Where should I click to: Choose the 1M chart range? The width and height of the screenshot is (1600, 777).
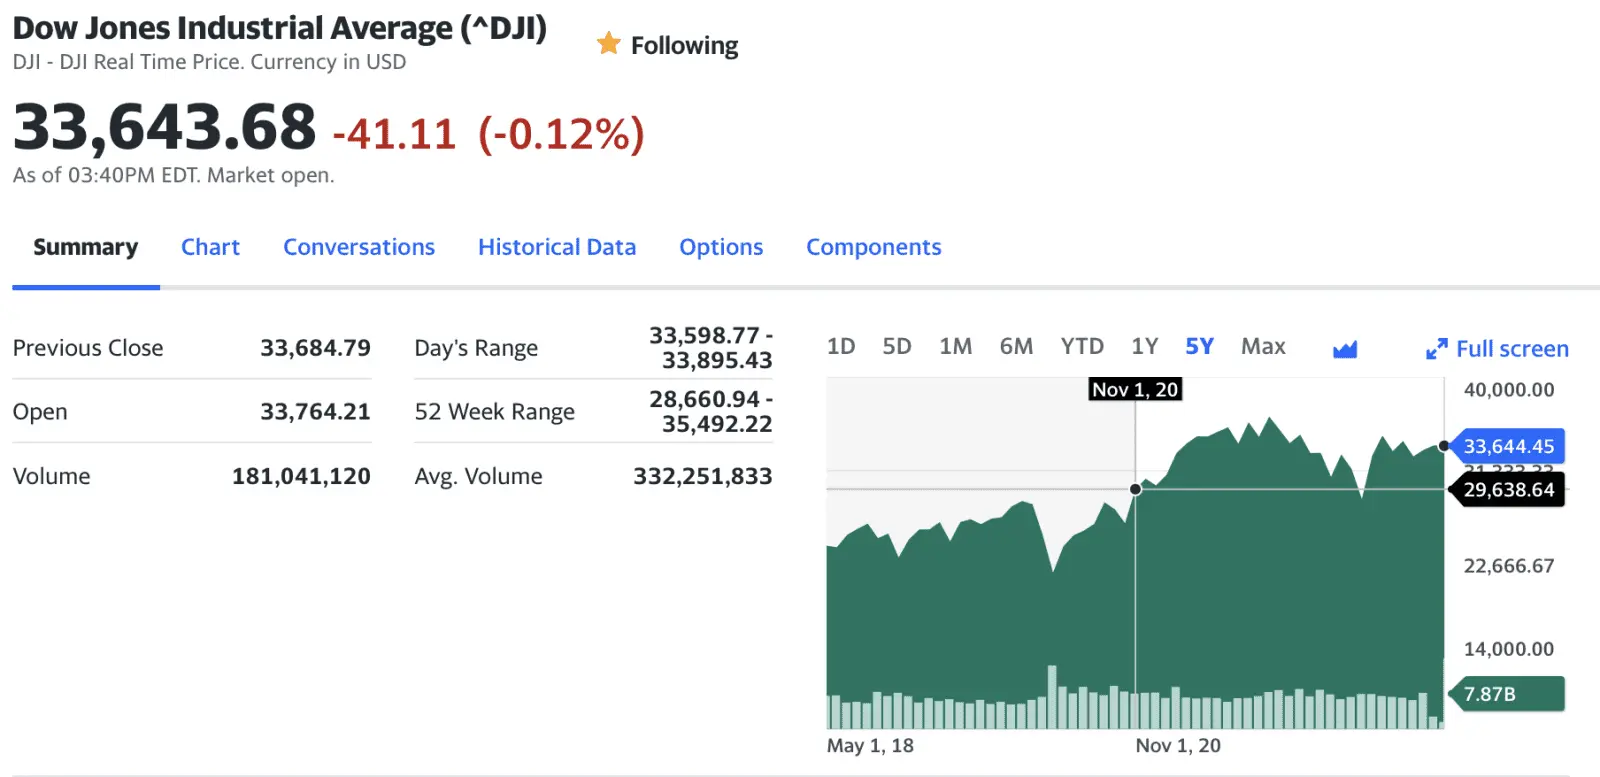(x=956, y=346)
